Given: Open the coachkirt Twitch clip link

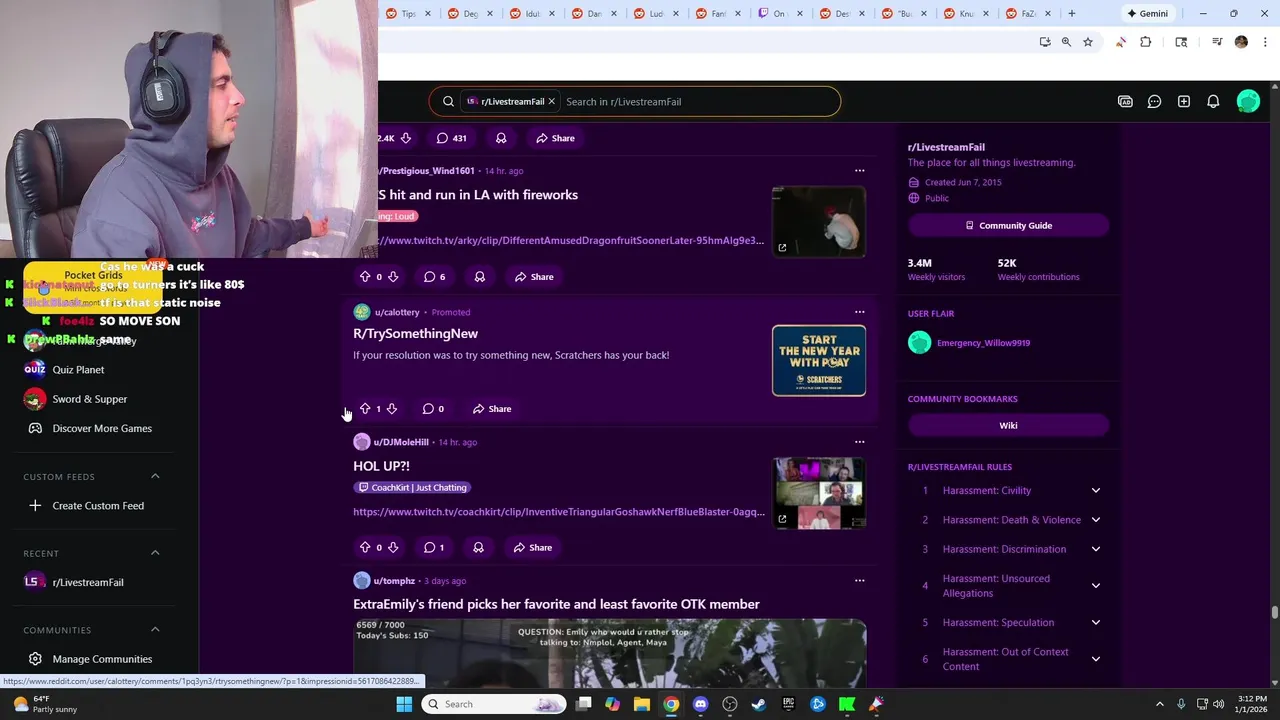Looking at the screenshot, I should tap(559, 512).
